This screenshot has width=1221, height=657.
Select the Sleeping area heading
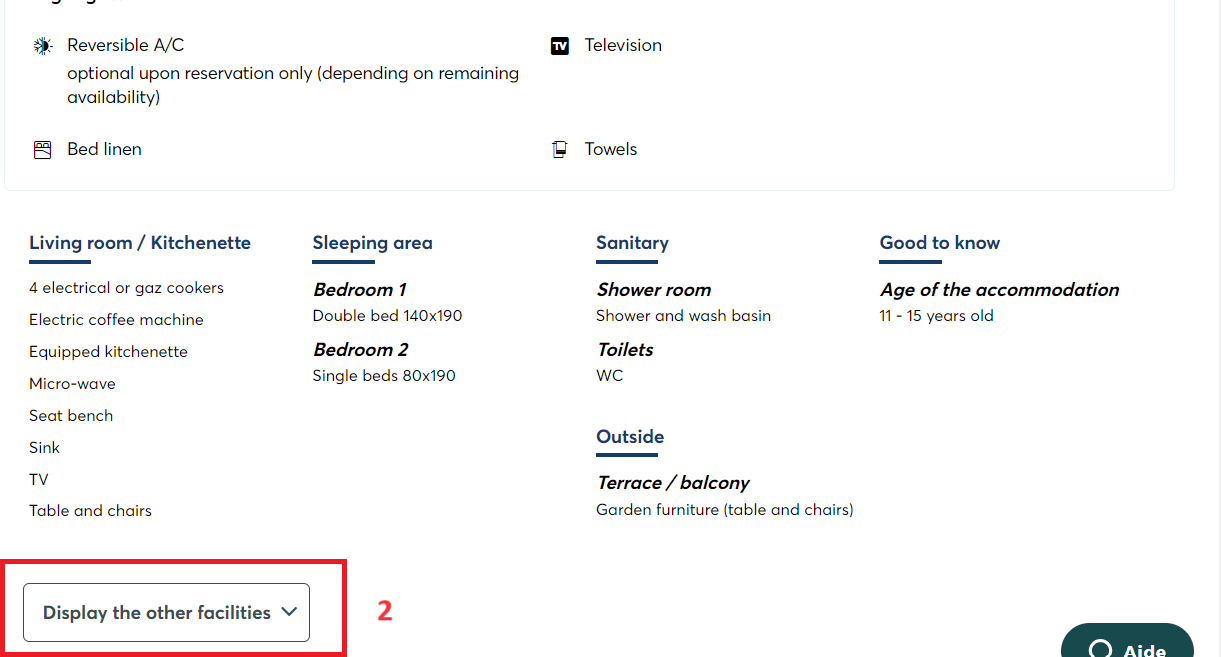pyautogui.click(x=372, y=243)
